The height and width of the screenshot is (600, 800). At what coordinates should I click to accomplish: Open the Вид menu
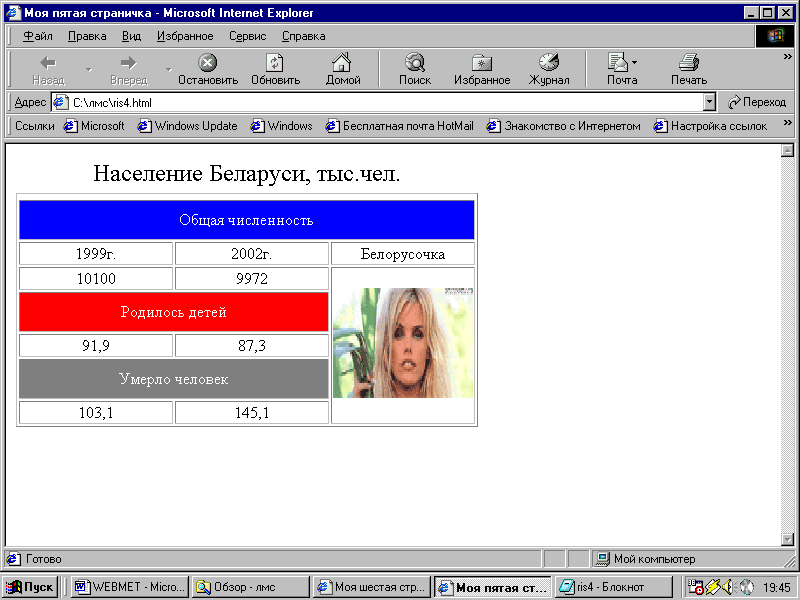pyautogui.click(x=131, y=36)
